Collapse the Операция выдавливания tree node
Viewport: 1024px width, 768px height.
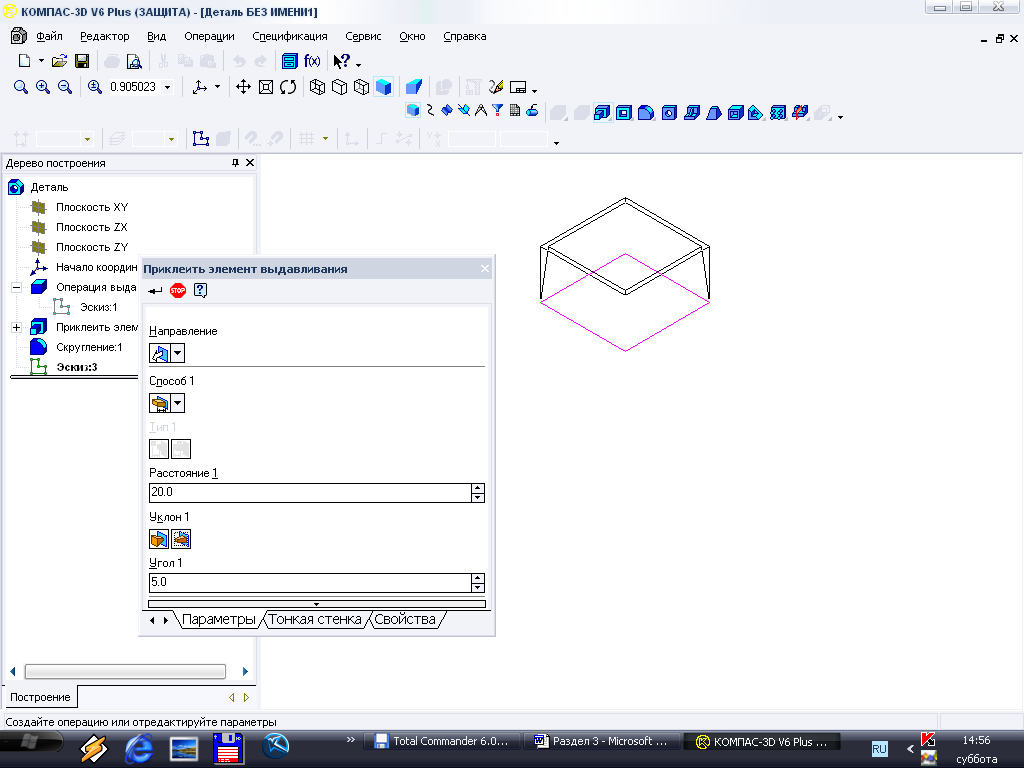pyautogui.click(x=16, y=287)
